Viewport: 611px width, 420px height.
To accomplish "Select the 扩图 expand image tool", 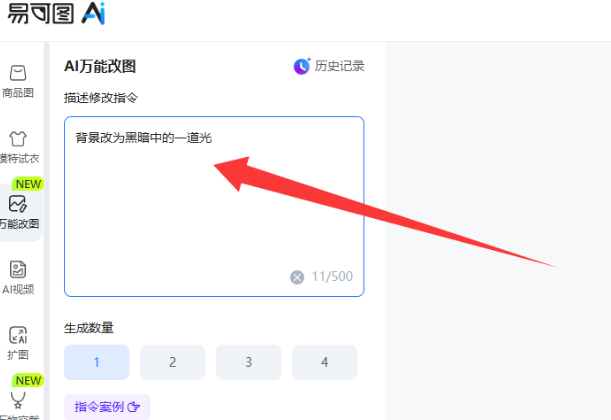I will tap(18, 335).
